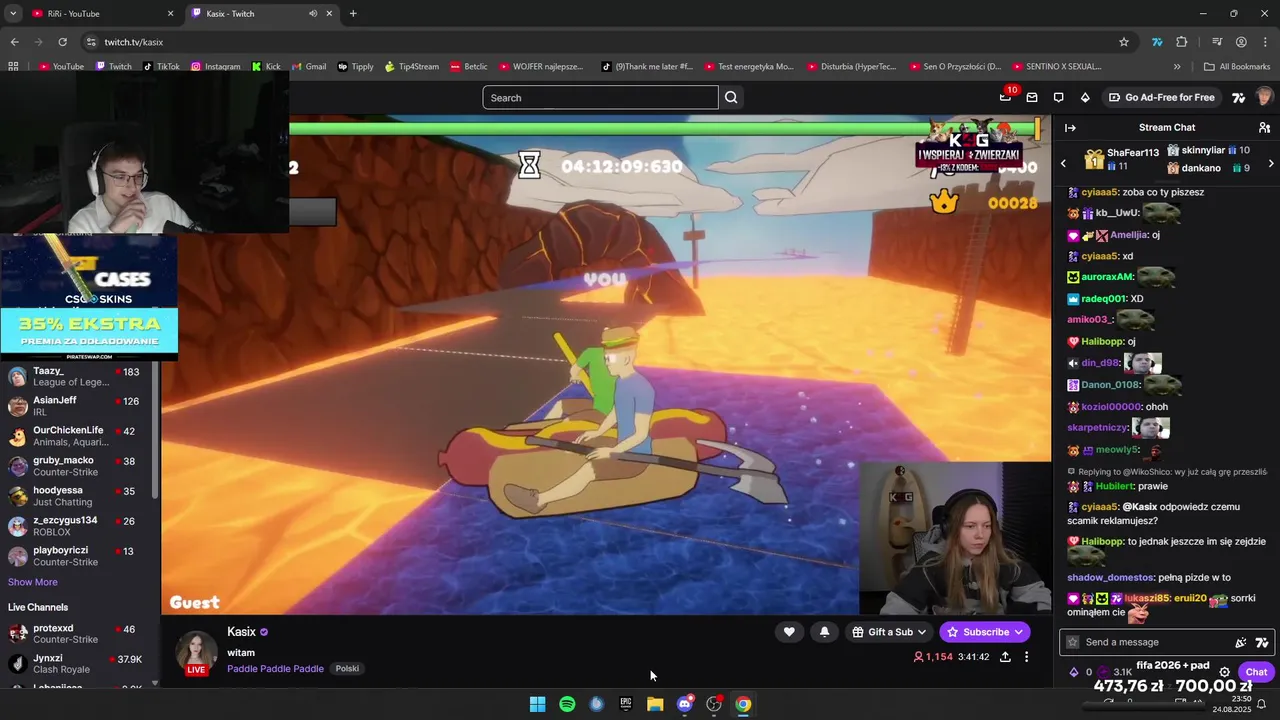Follow the channel with the heart icon
This screenshot has width=1280, height=720.
789,632
